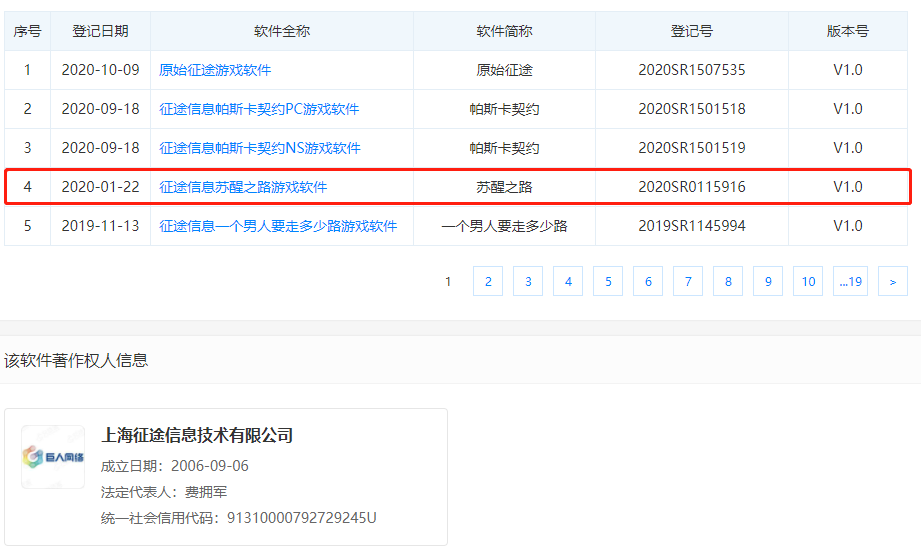Open 上海征途信息技术有限公司 company name

click(x=197, y=435)
